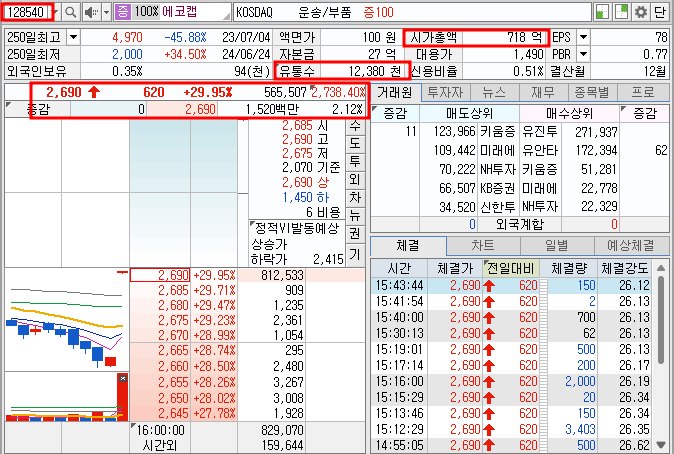Click the 차 side button
Image resolution: width=674 pixels, height=454 pixels.
pyautogui.click(x=355, y=197)
